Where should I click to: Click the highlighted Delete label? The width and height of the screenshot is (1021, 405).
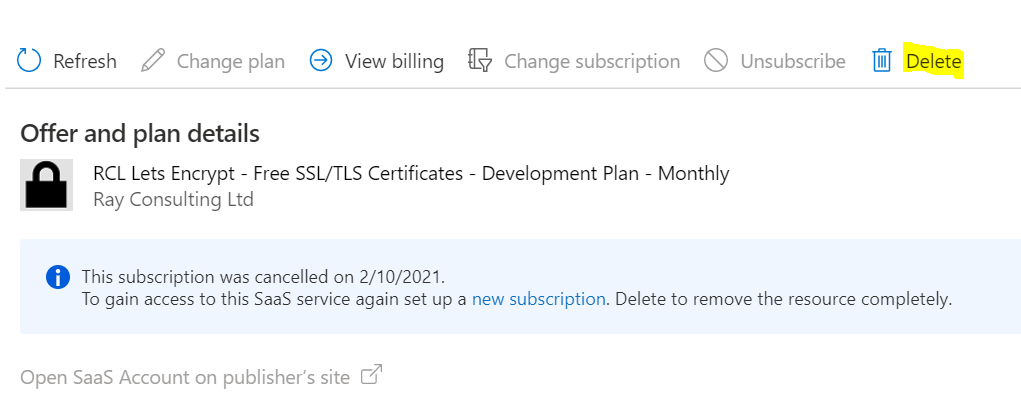(x=933, y=61)
